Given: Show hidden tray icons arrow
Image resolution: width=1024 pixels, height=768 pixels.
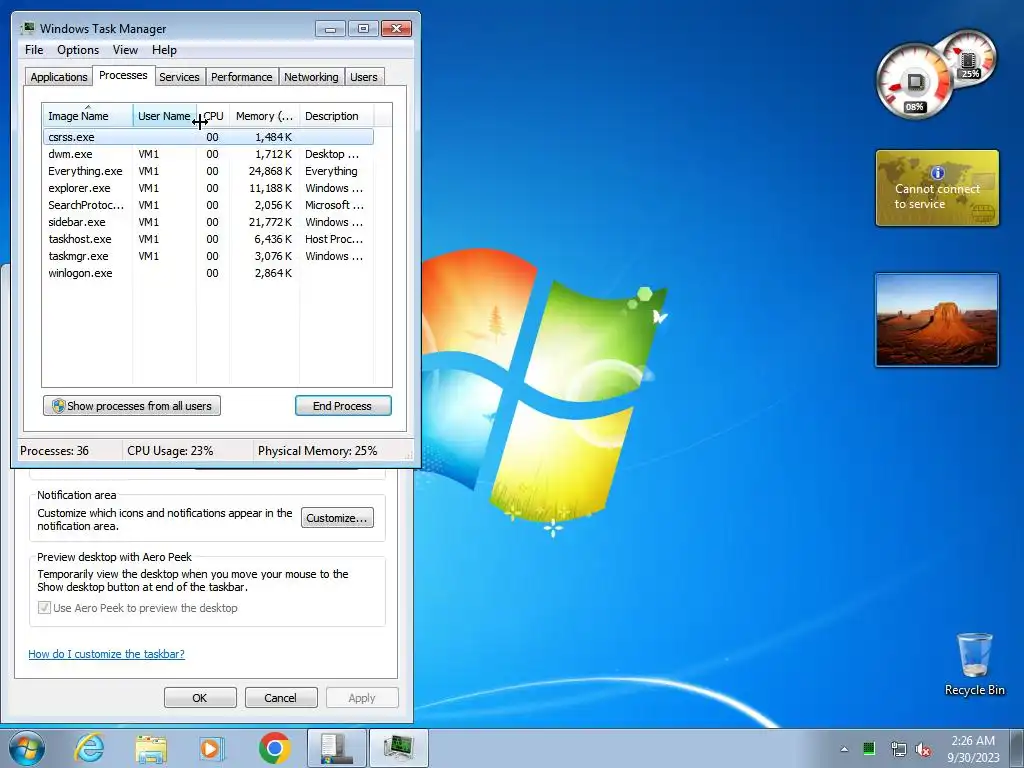Looking at the screenshot, I should (844, 749).
